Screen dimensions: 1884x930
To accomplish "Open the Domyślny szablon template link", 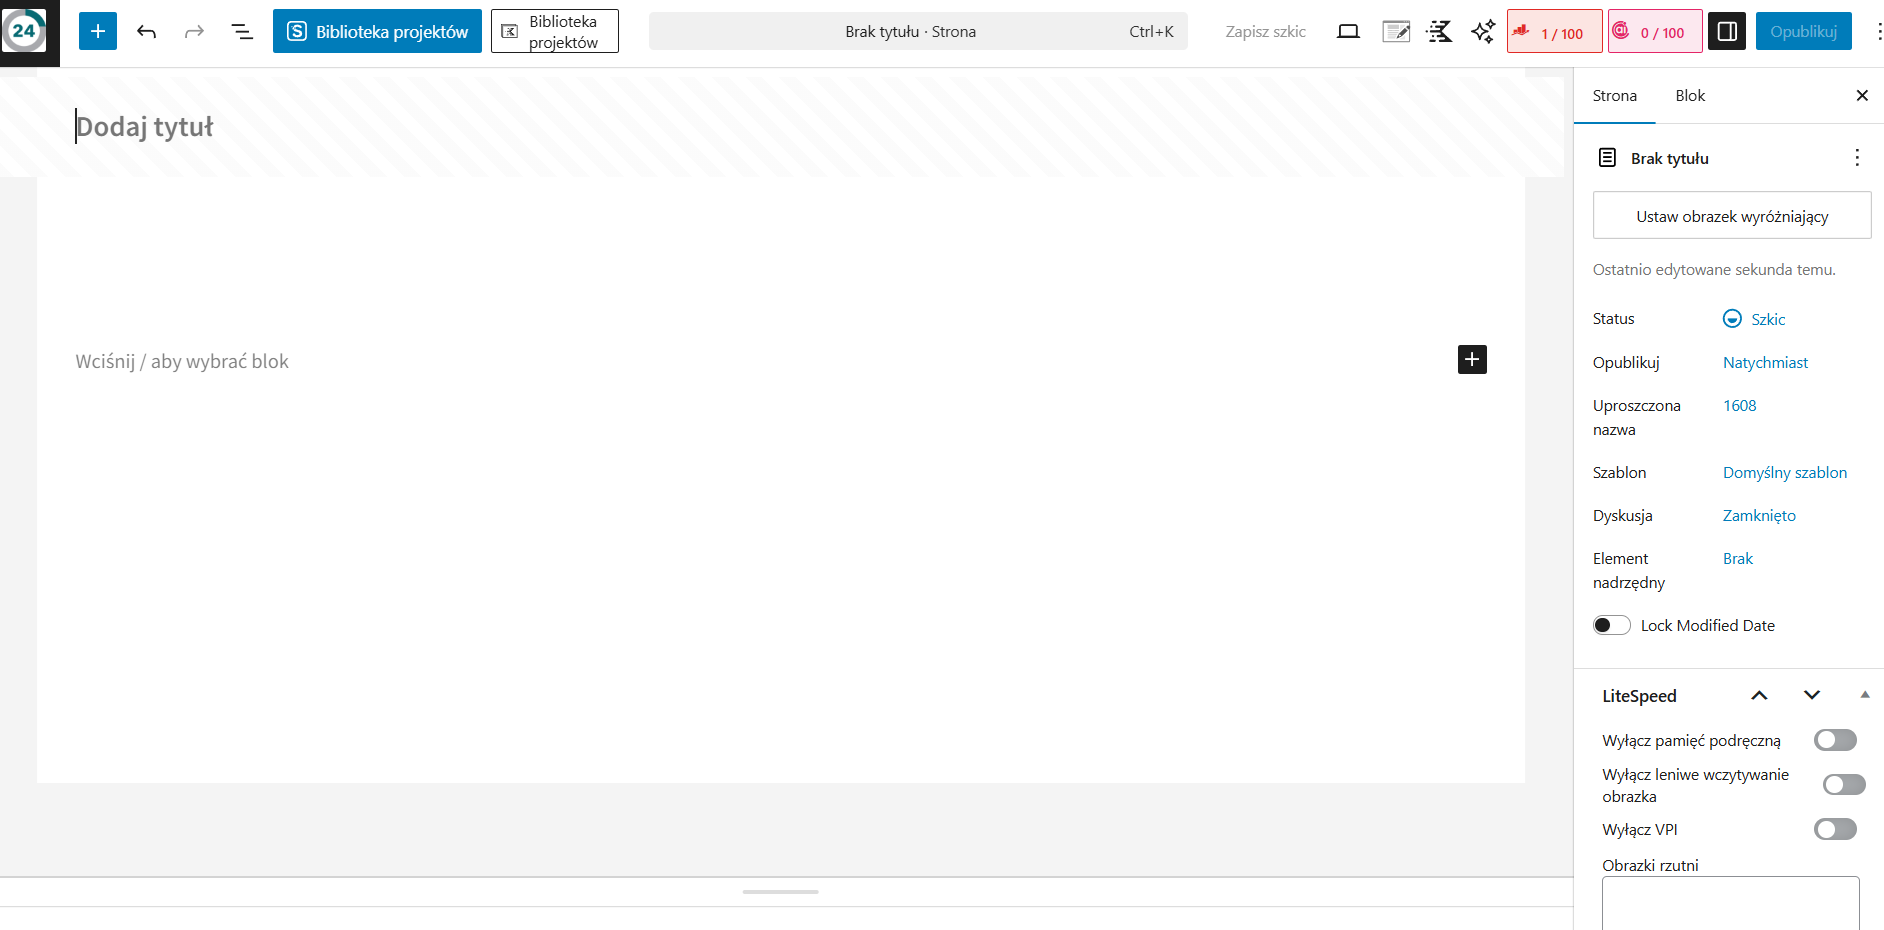I will point(1784,472).
